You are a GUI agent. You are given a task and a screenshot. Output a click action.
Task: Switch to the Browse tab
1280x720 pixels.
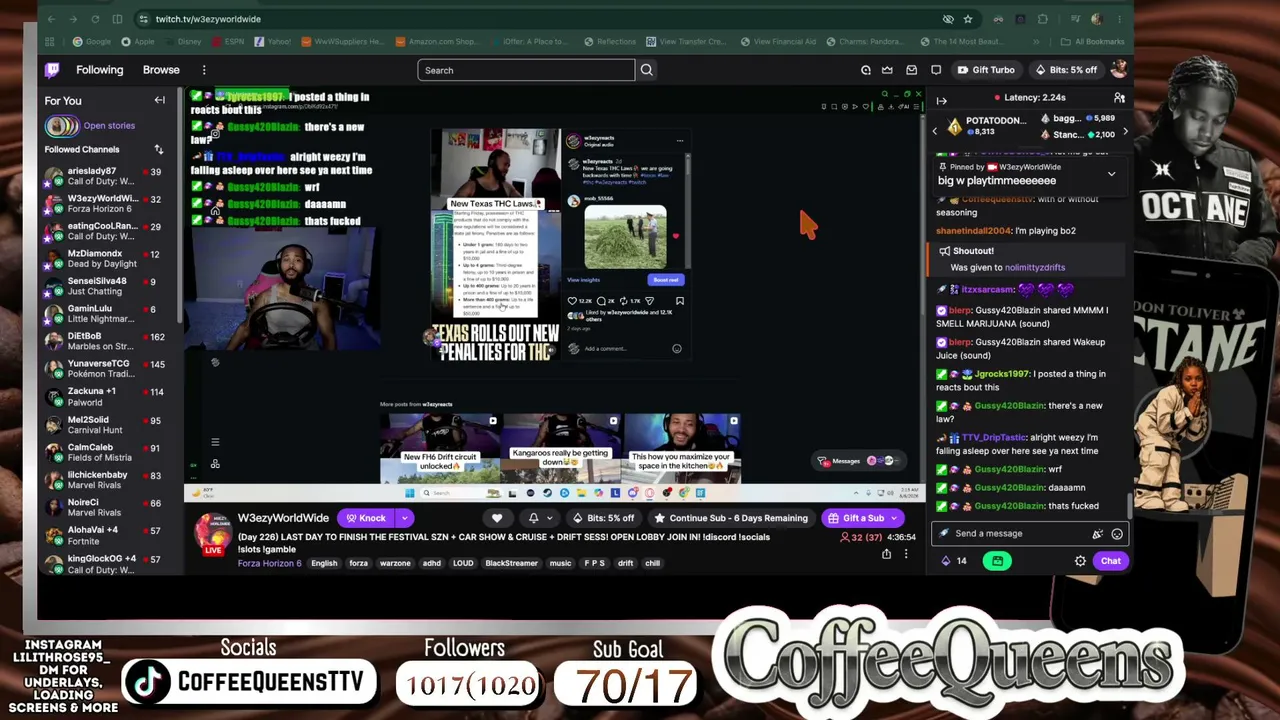click(x=161, y=70)
